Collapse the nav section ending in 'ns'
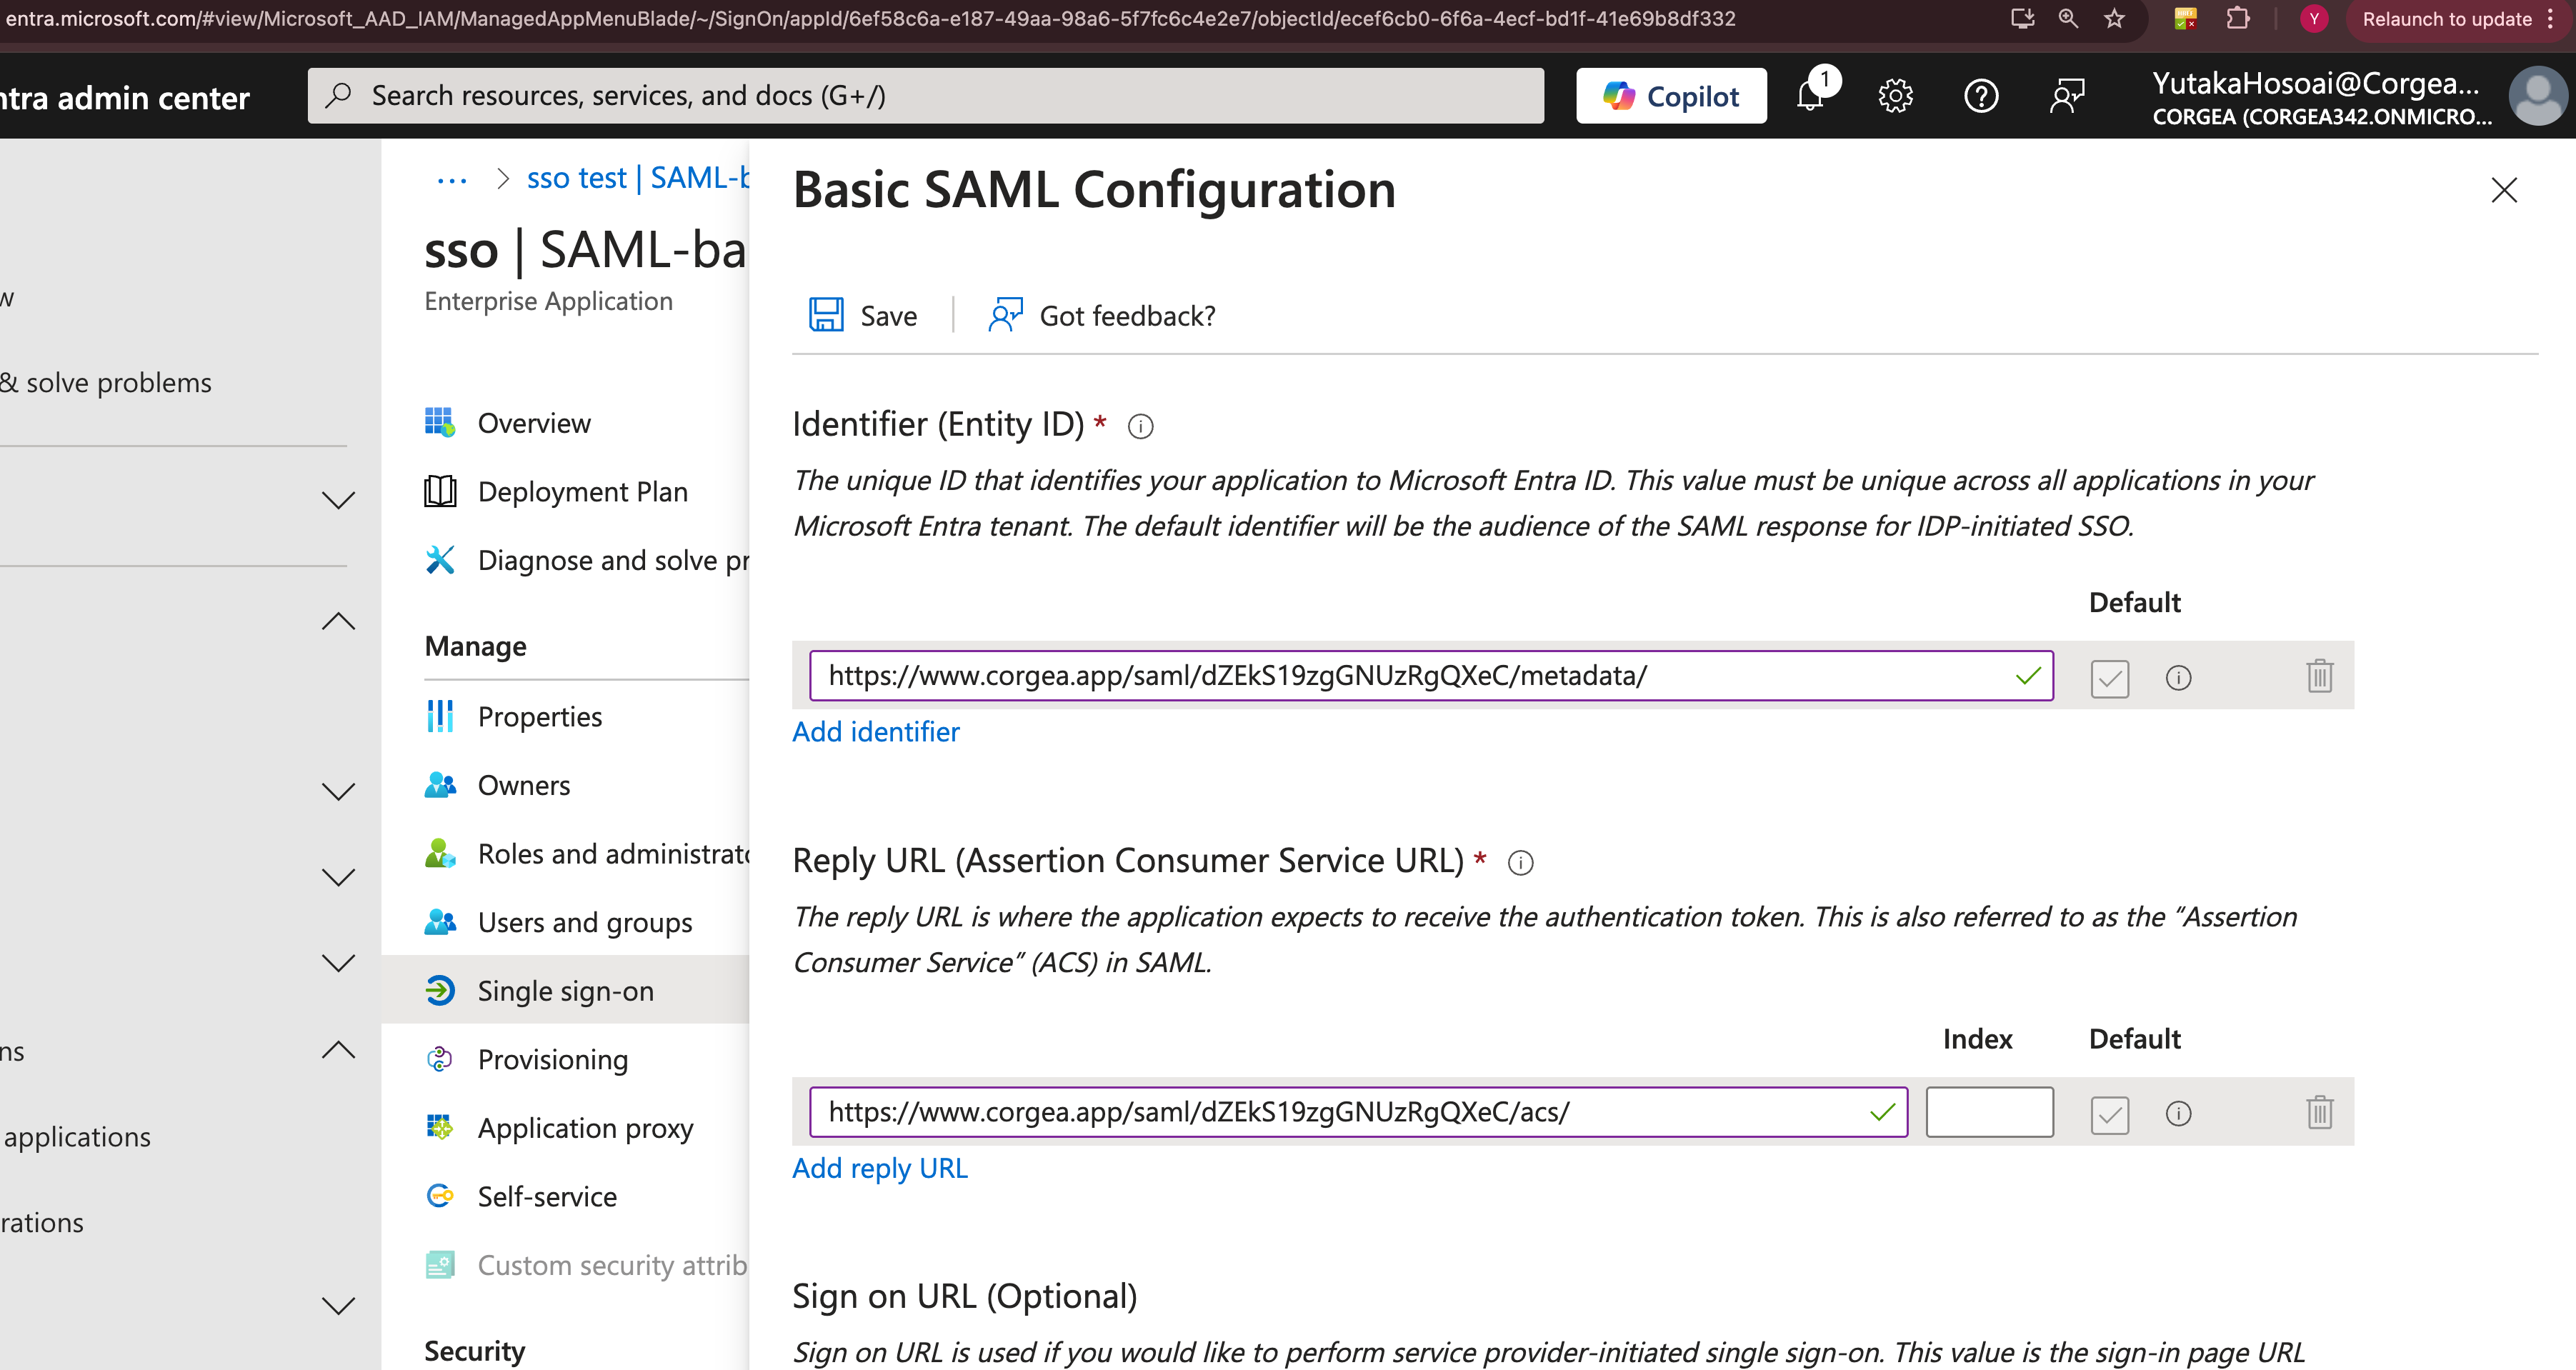This screenshot has height=1370, width=2576. pos(339,1049)
